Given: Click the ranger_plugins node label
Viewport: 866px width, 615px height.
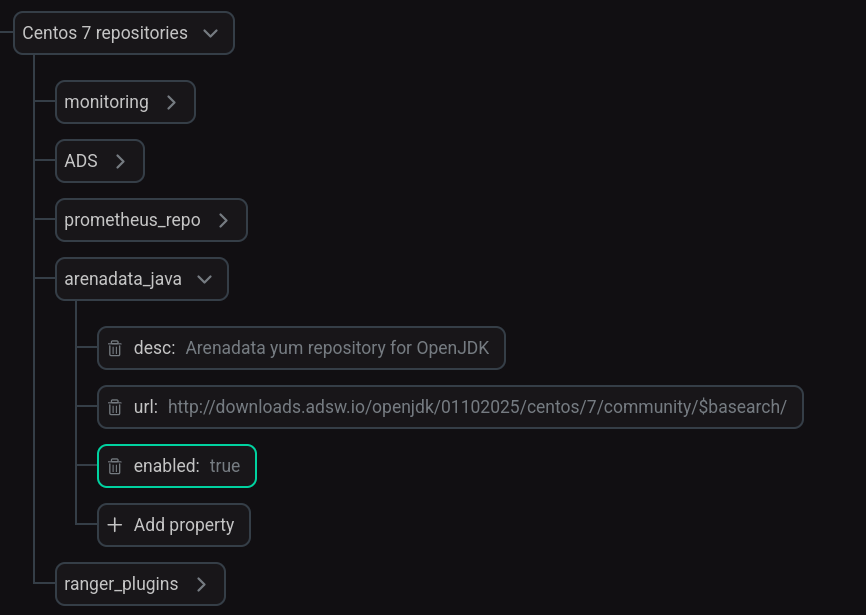Looking at the screenshot, I should coord(122,584).
